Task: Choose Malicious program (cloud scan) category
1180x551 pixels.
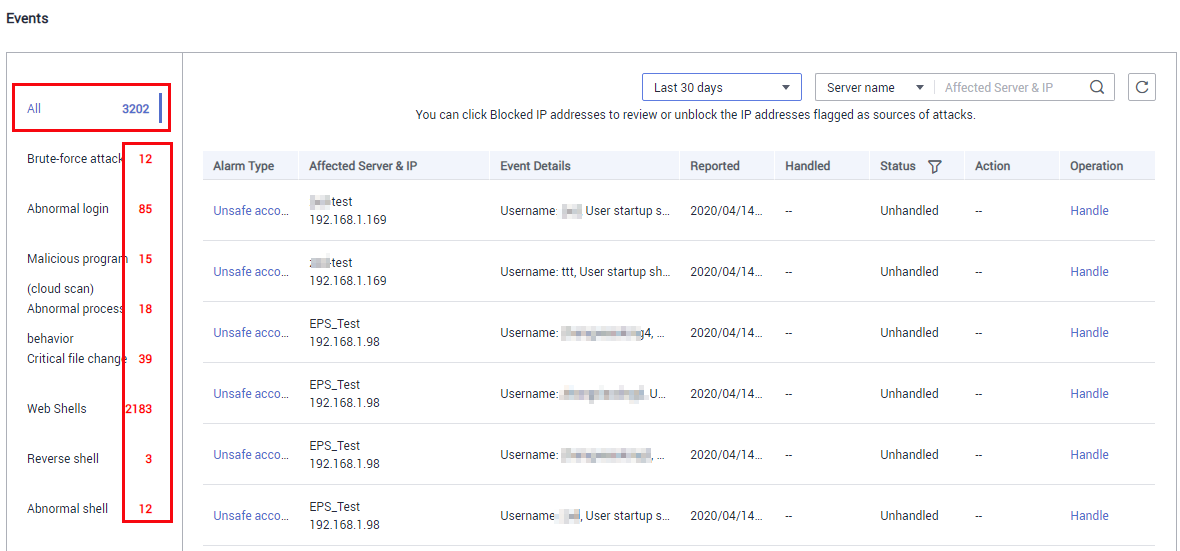Action: [90, 273]
